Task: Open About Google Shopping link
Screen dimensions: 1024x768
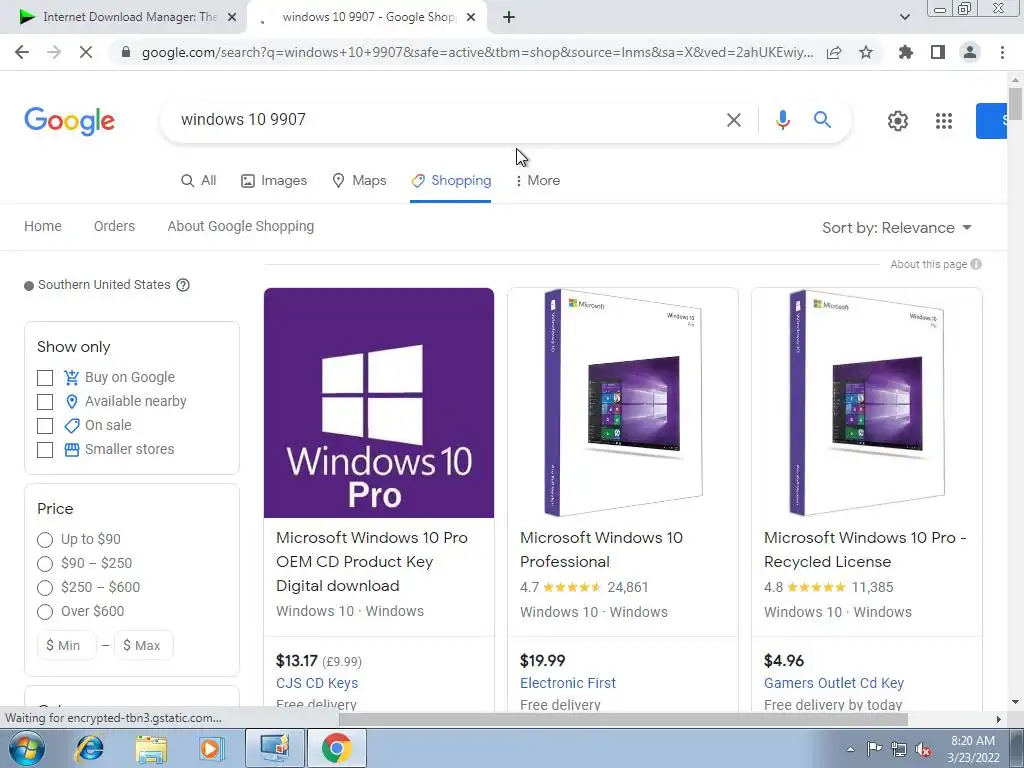Action: pos(240,226)
